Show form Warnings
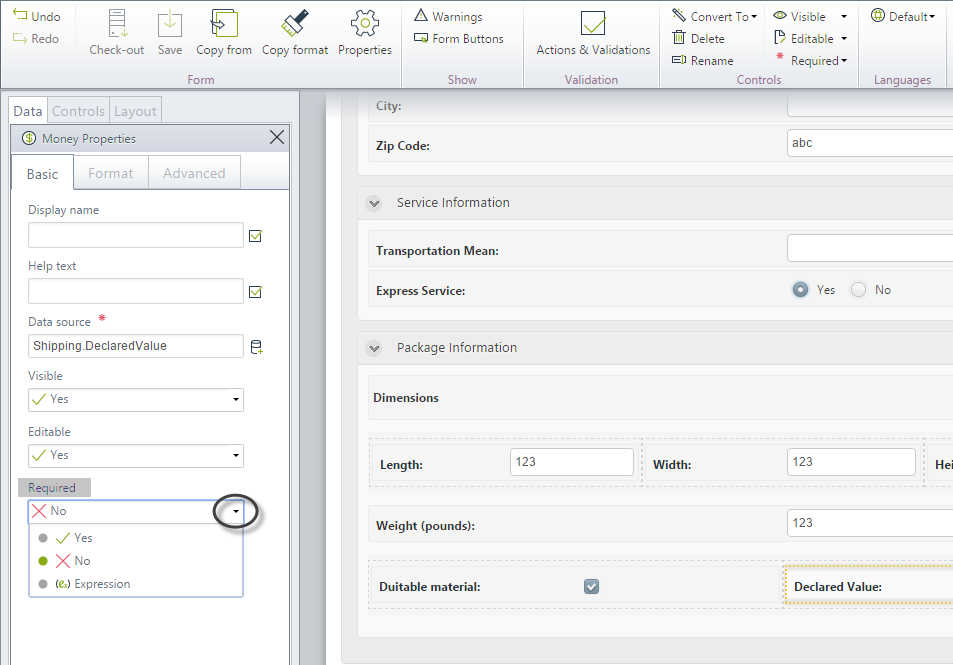 (449, 16)
